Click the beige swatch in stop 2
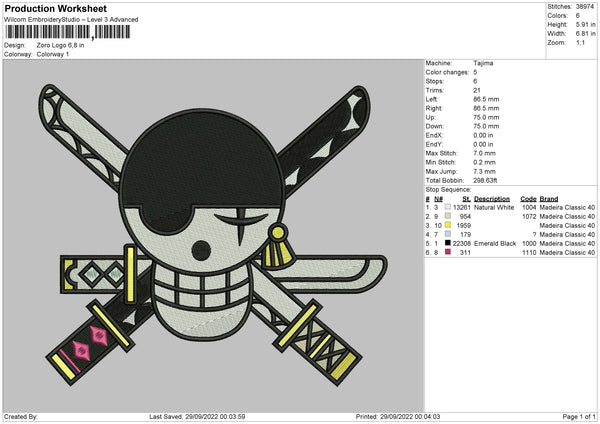Image resolution: width=600 pixels, height=424 pixels. (448, 216)
